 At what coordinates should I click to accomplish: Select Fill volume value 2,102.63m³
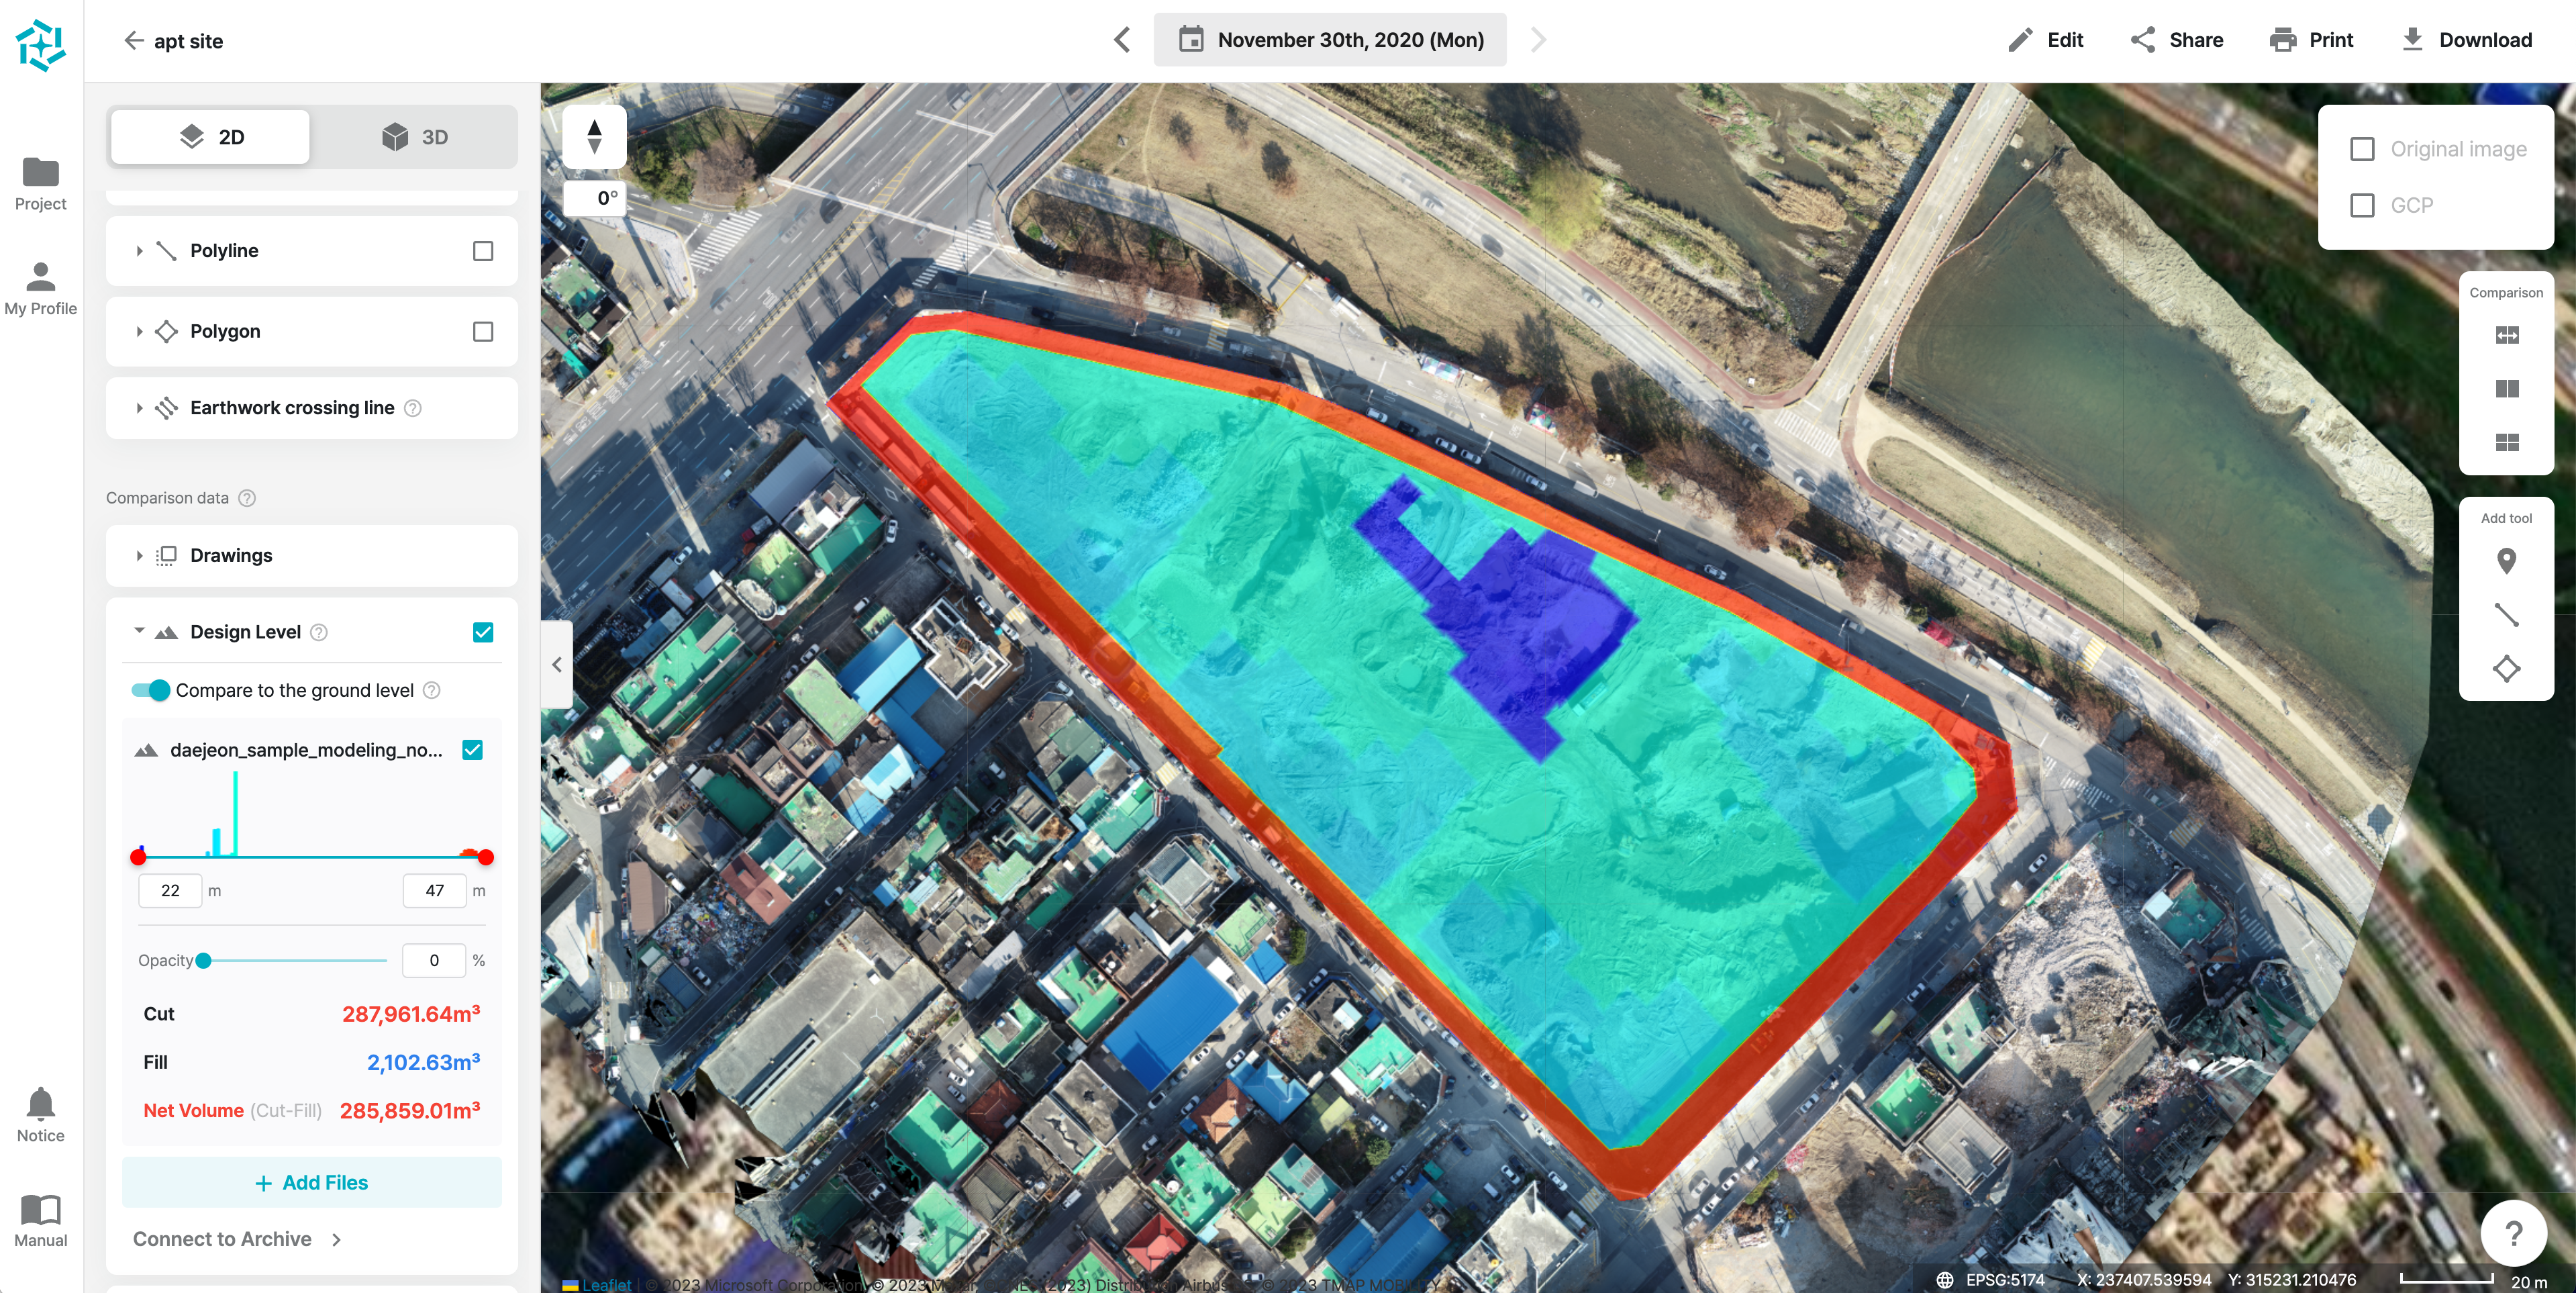coord(423,1062)
